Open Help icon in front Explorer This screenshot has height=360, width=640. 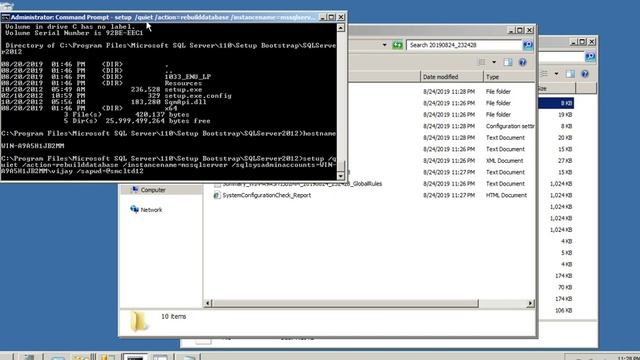[x=522, y=62]
